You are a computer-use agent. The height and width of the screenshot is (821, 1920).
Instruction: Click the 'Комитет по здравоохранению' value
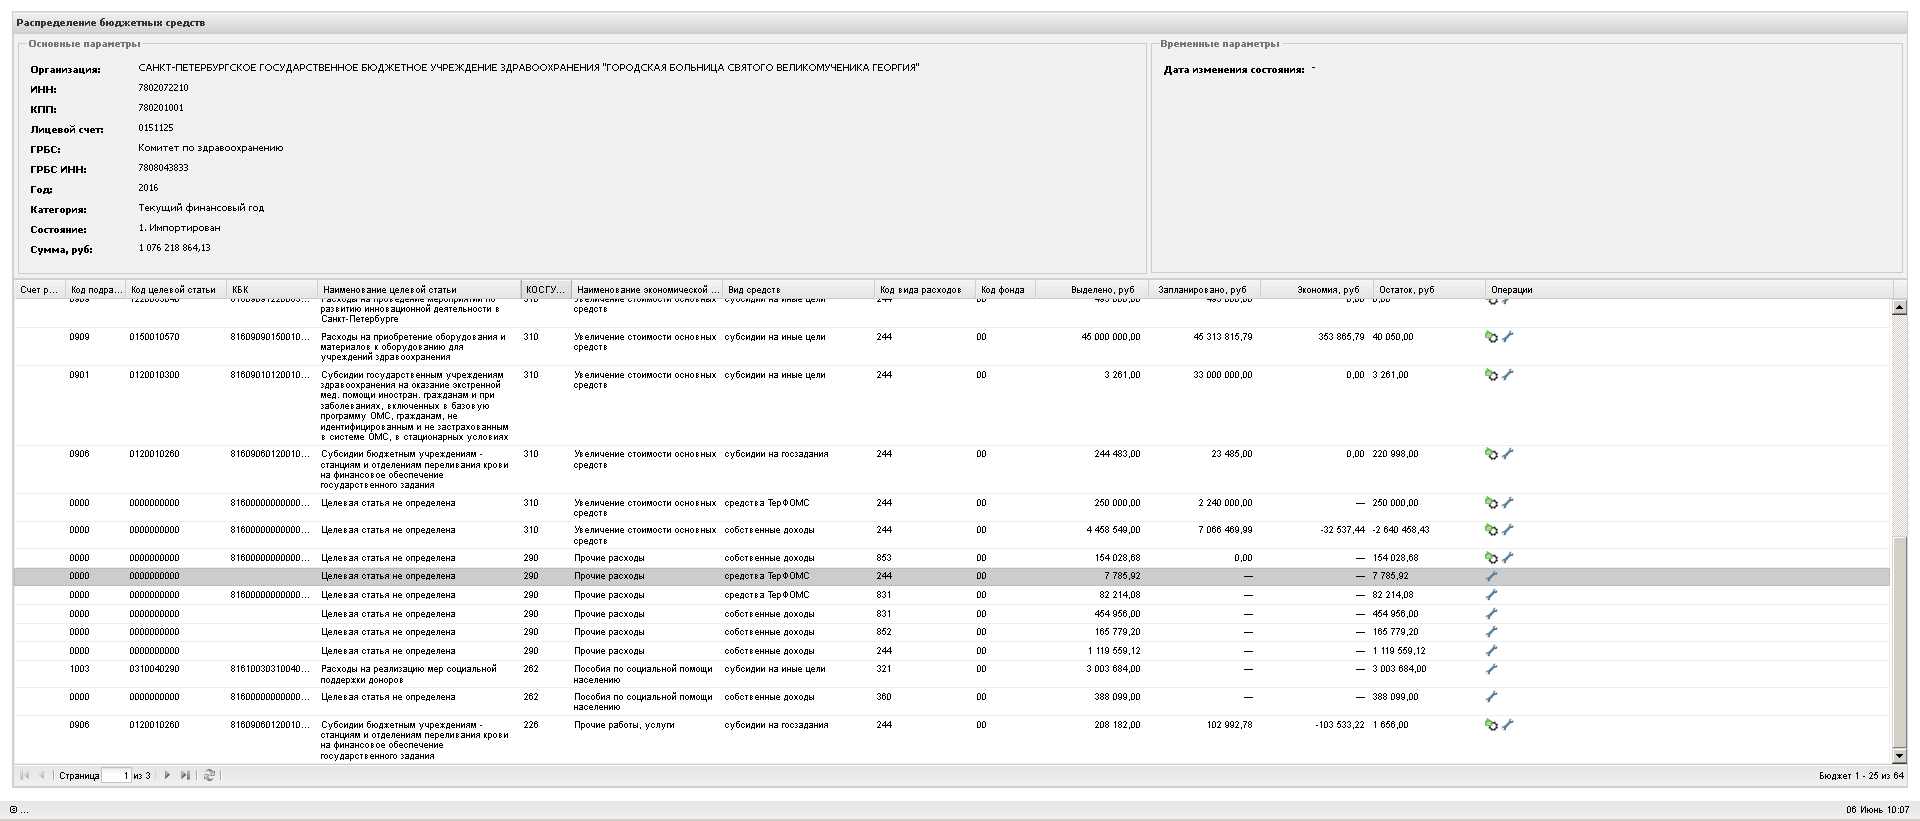coord(211,148)
